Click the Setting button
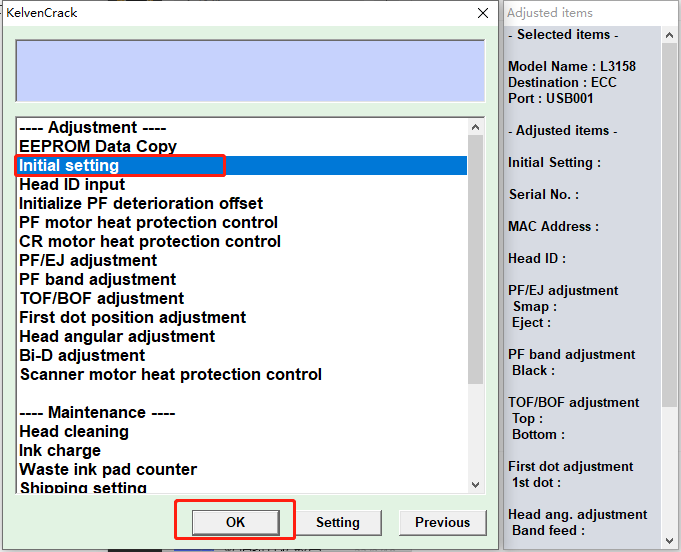The width and height of the screenshot is (681, 552). (337, 522)
